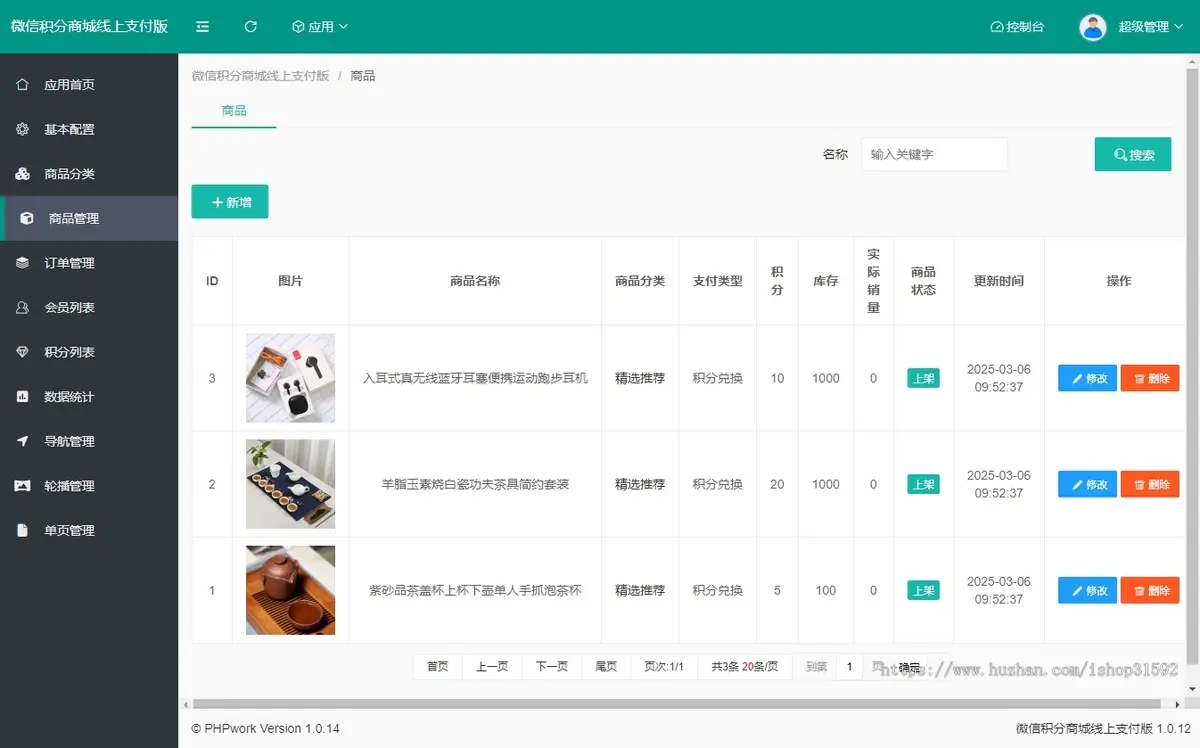Viewport: 1200px width, 748px height.
Task: Click the cubes icon beside 商品分类
Action: [x=22, y=174]
